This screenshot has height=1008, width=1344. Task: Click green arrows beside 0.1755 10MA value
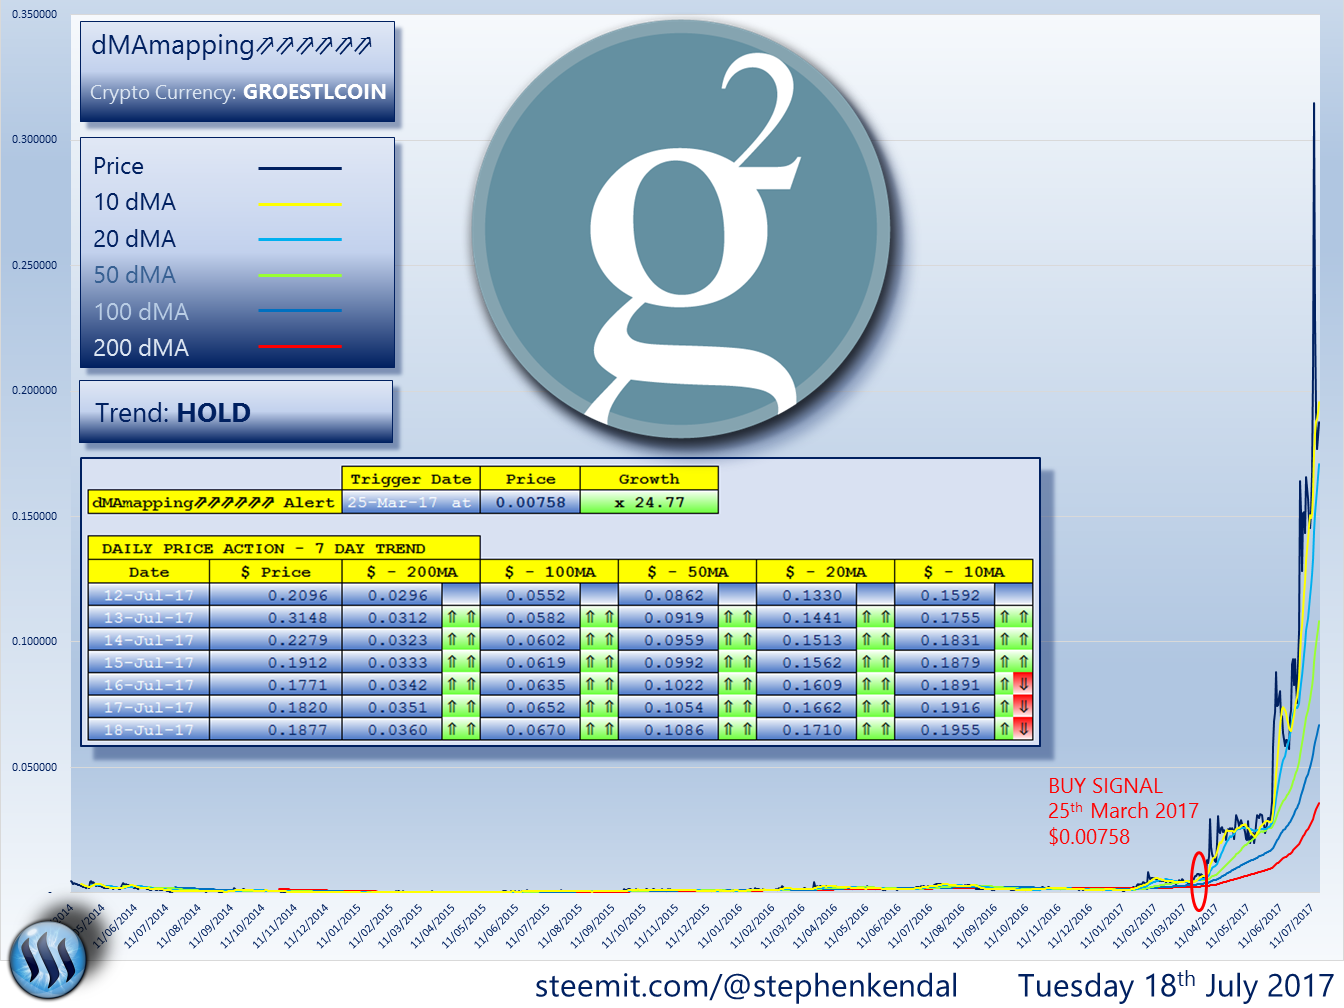coord(1013,618)
